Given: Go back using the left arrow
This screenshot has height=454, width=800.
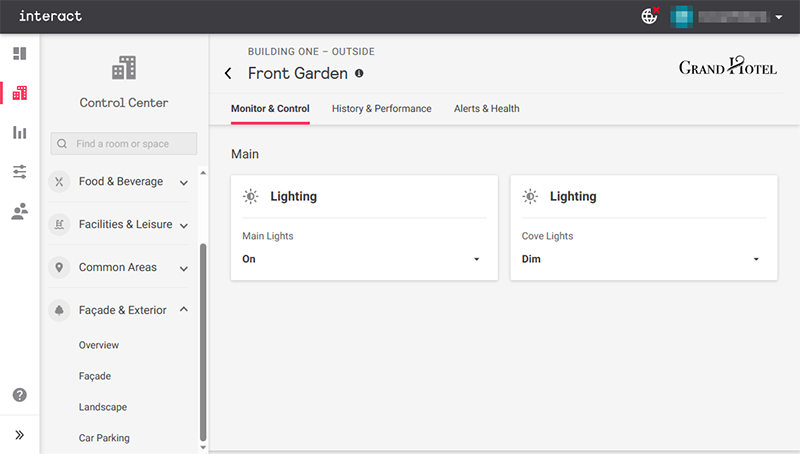Looking at the screenshot, I should pyautogui.click(x=228, y=73).
